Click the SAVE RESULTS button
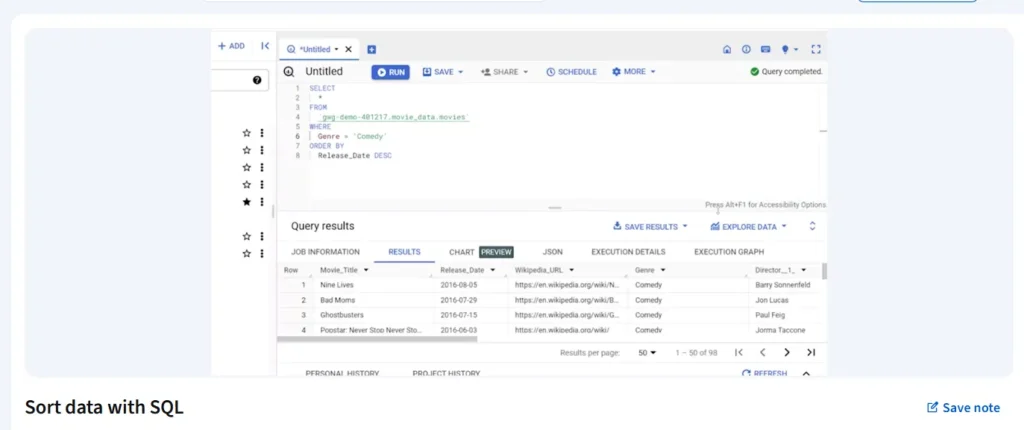Image resolution: width=1024 pixels, height=430 pixels. [645, 227]
